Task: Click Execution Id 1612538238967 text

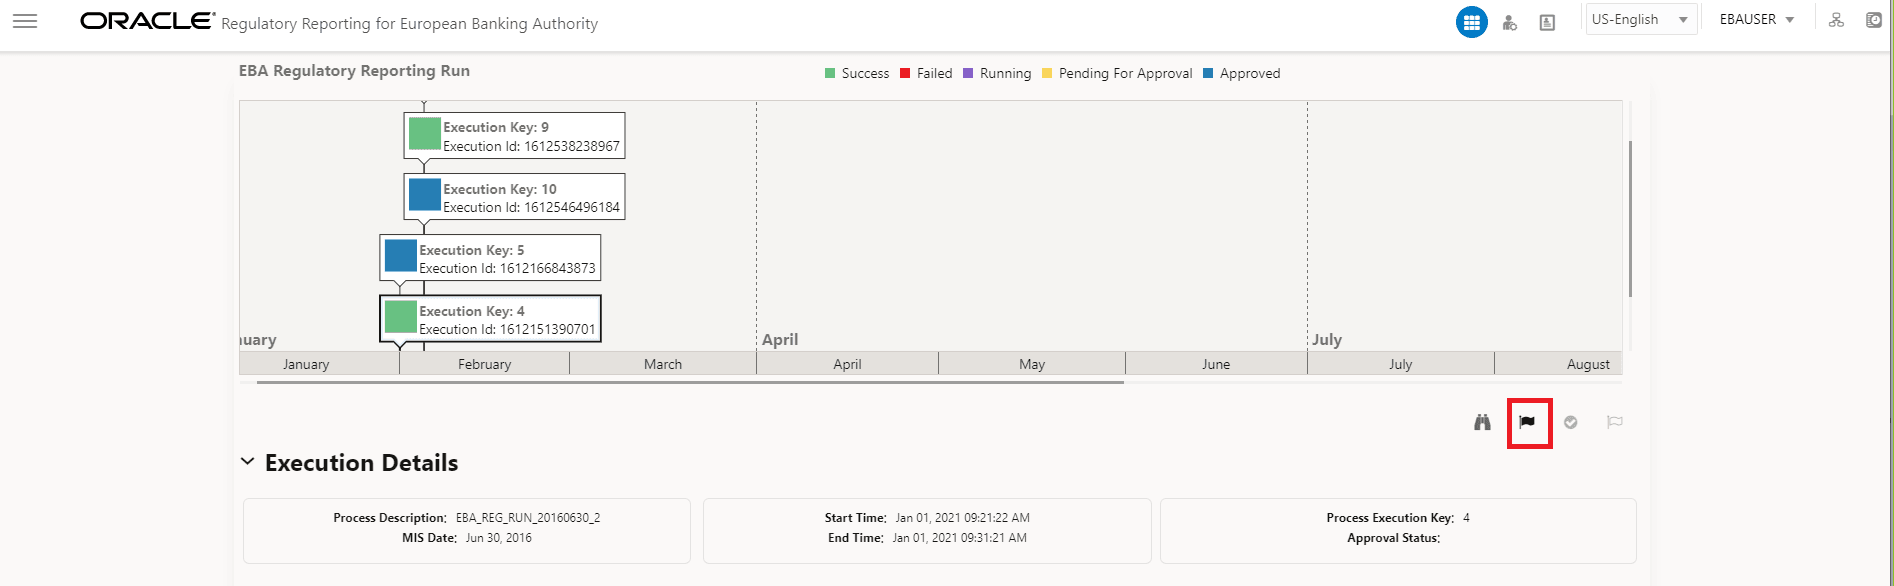Action: tap(531, 146)
